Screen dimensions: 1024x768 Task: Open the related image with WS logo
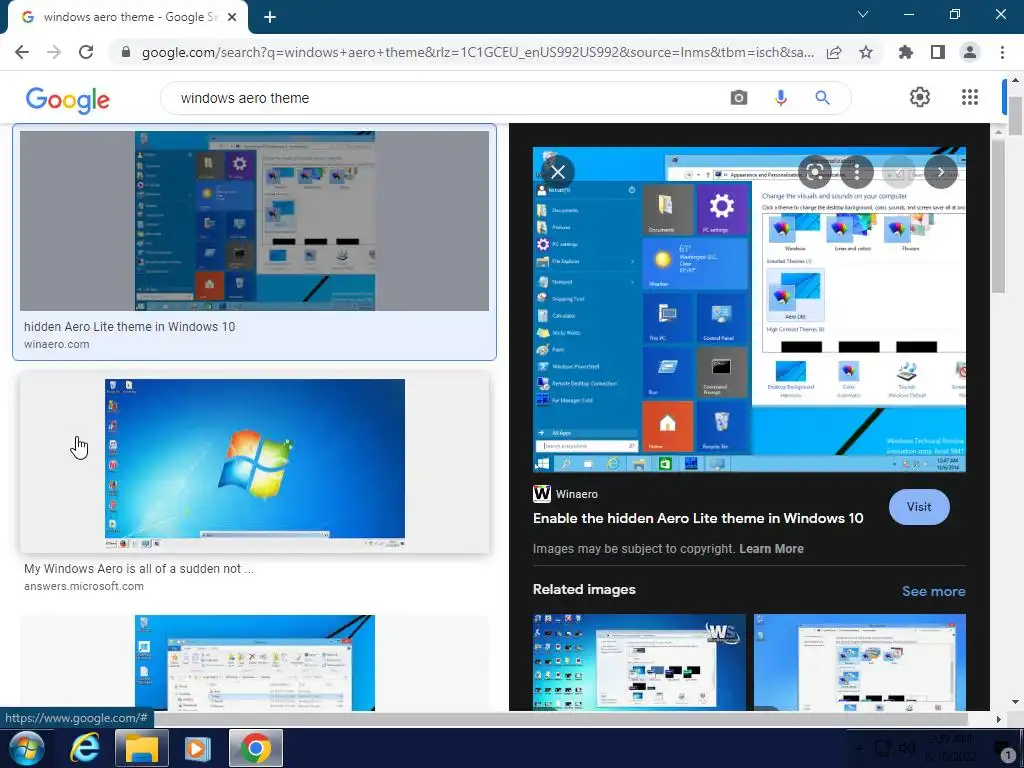[639, 662]
